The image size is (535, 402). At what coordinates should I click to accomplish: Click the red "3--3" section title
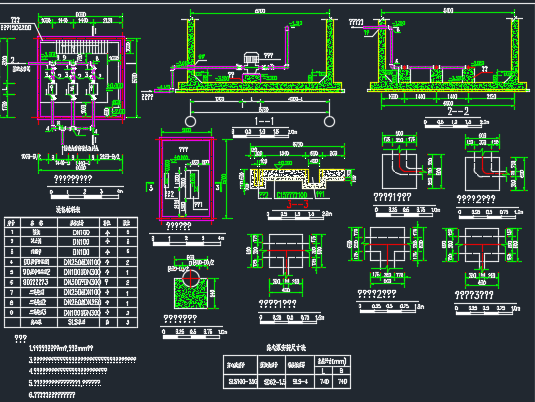(x=297, y=204)
